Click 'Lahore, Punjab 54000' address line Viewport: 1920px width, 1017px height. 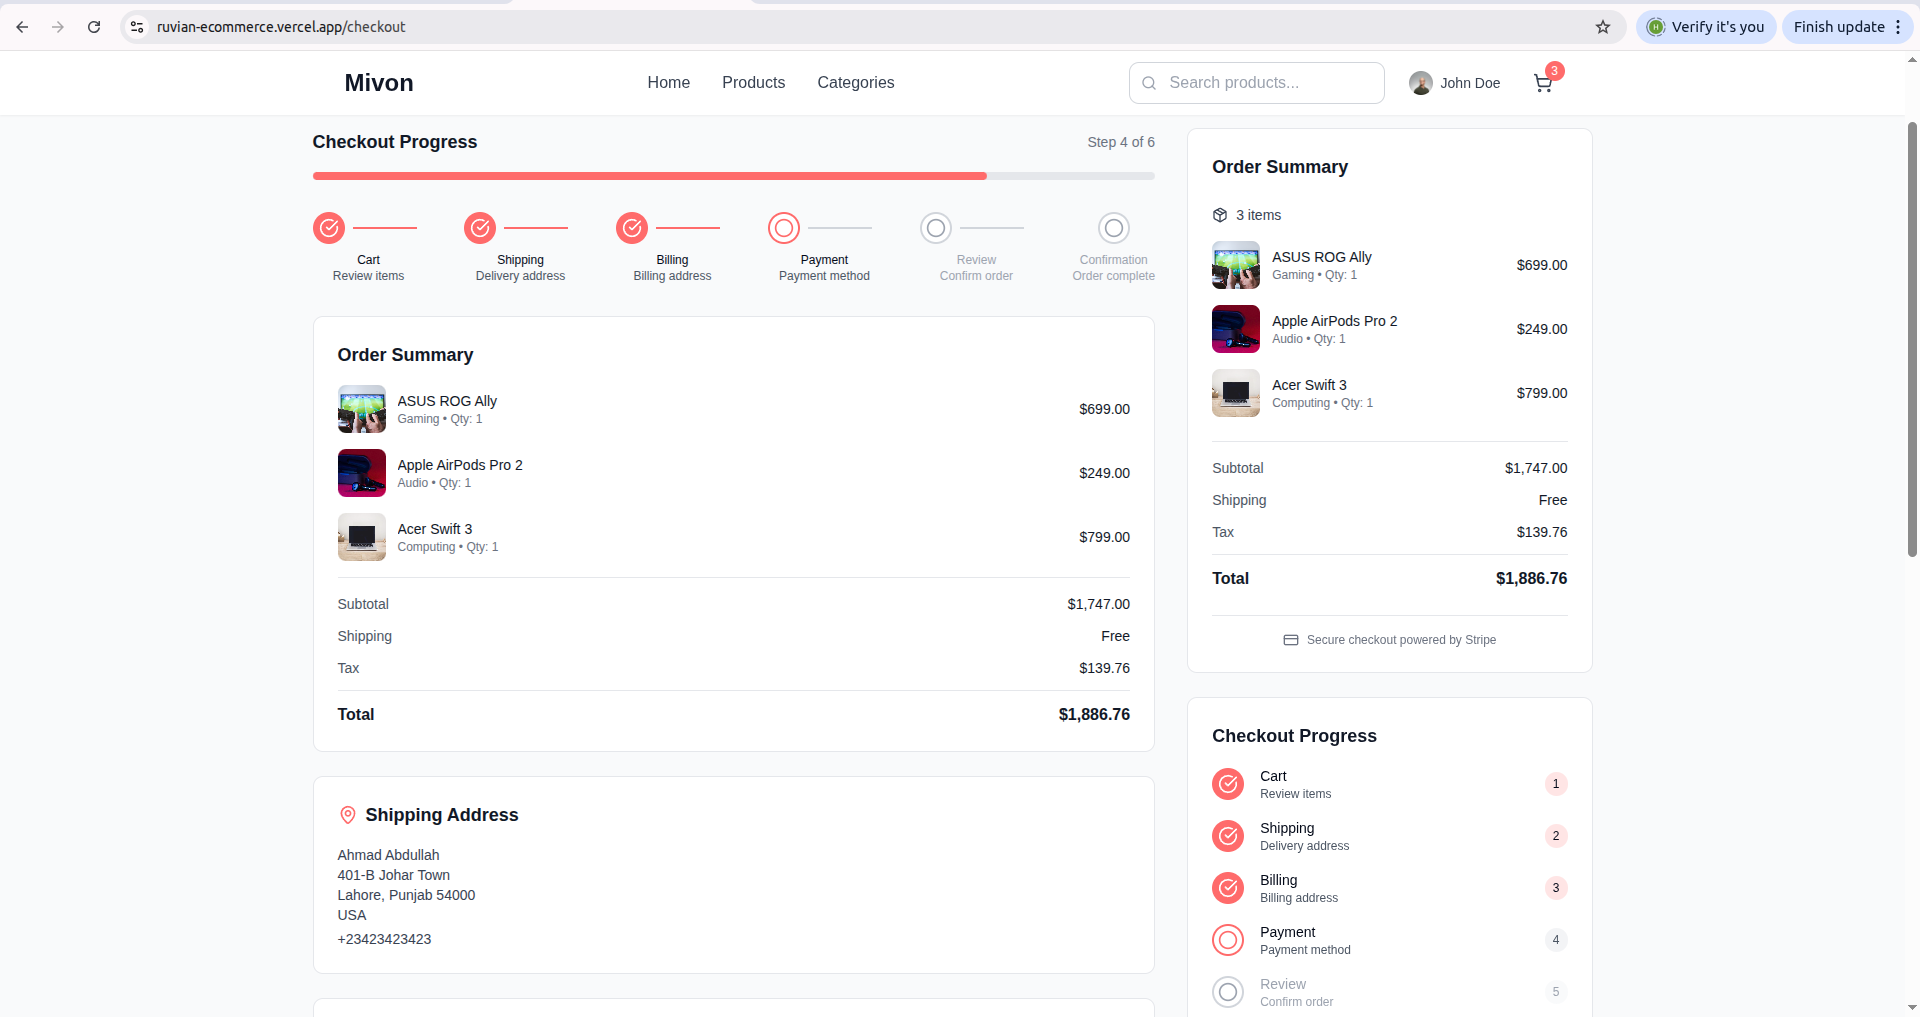coord(406,895)
